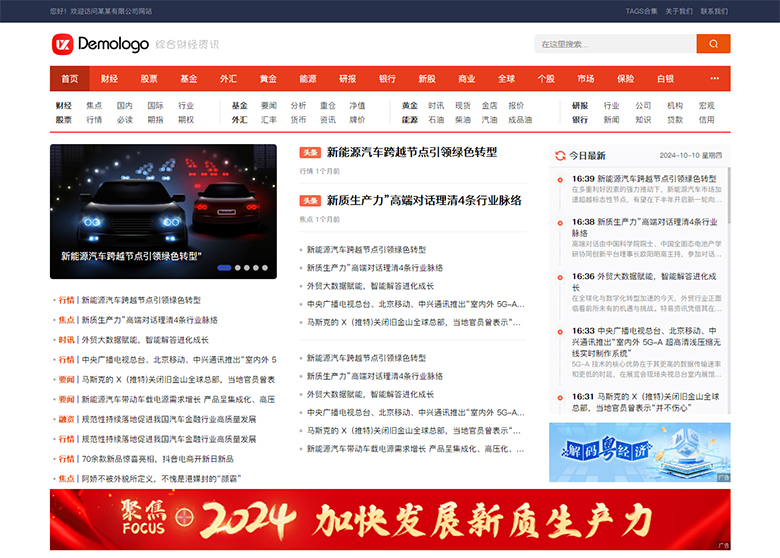This screenshot has width=780, height=558.
Task: Click the Demologo logo icon
Action: pos(63,44)
